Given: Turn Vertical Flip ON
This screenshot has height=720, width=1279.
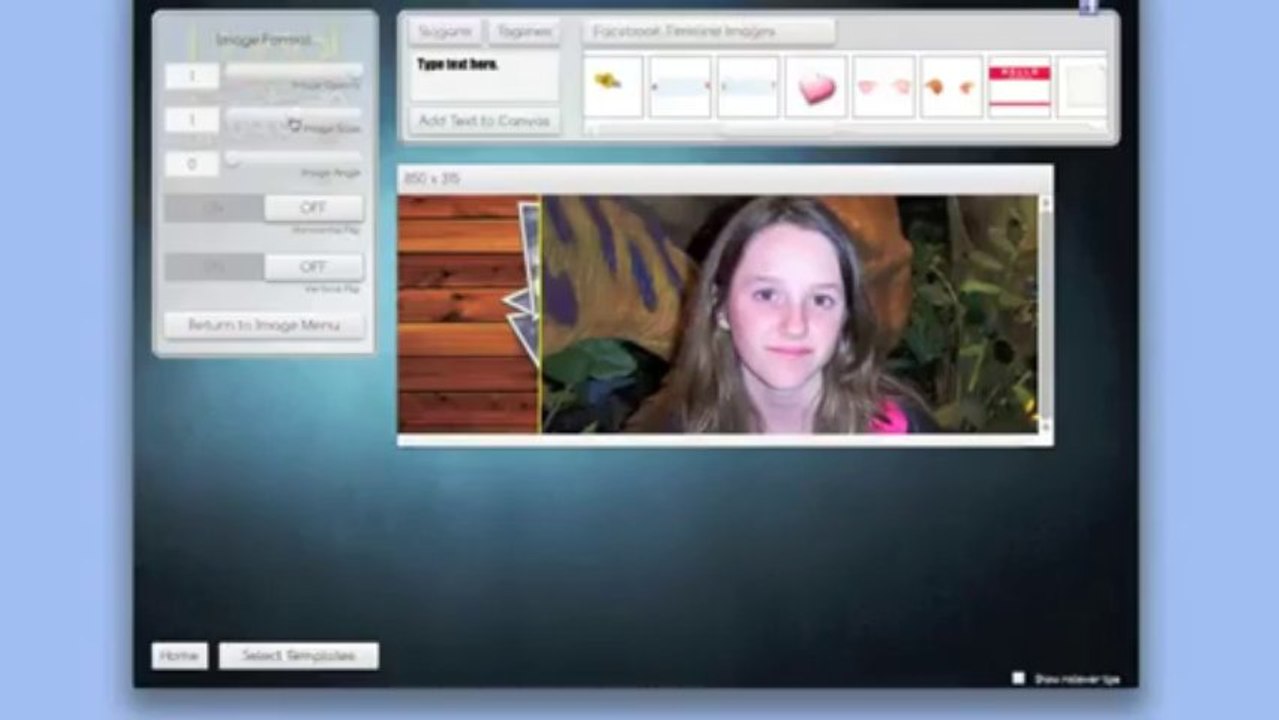Looking at the screenshot, I should [x=214, y=267].
